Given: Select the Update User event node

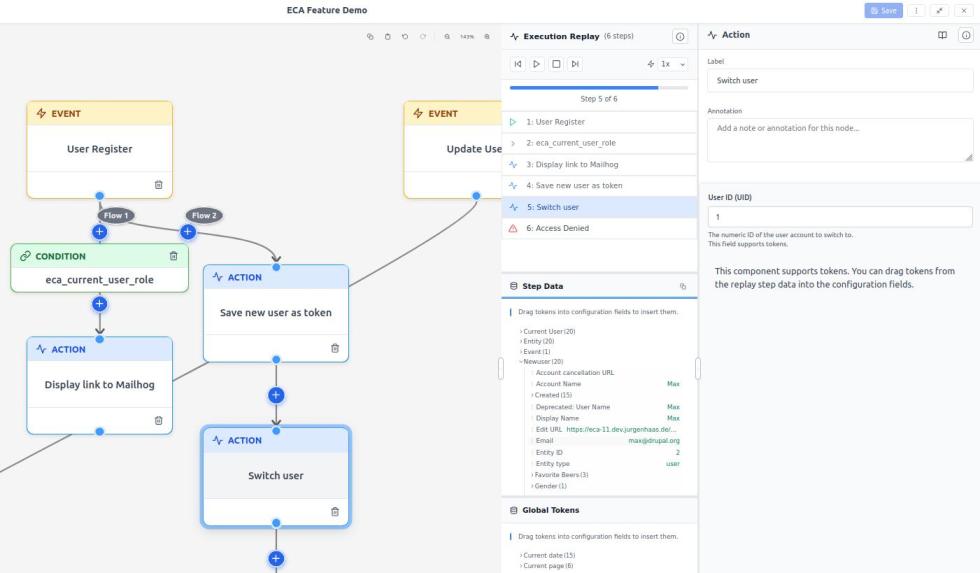Looking at the screenshot, I should pyautogui.click(x=452, y=149).
